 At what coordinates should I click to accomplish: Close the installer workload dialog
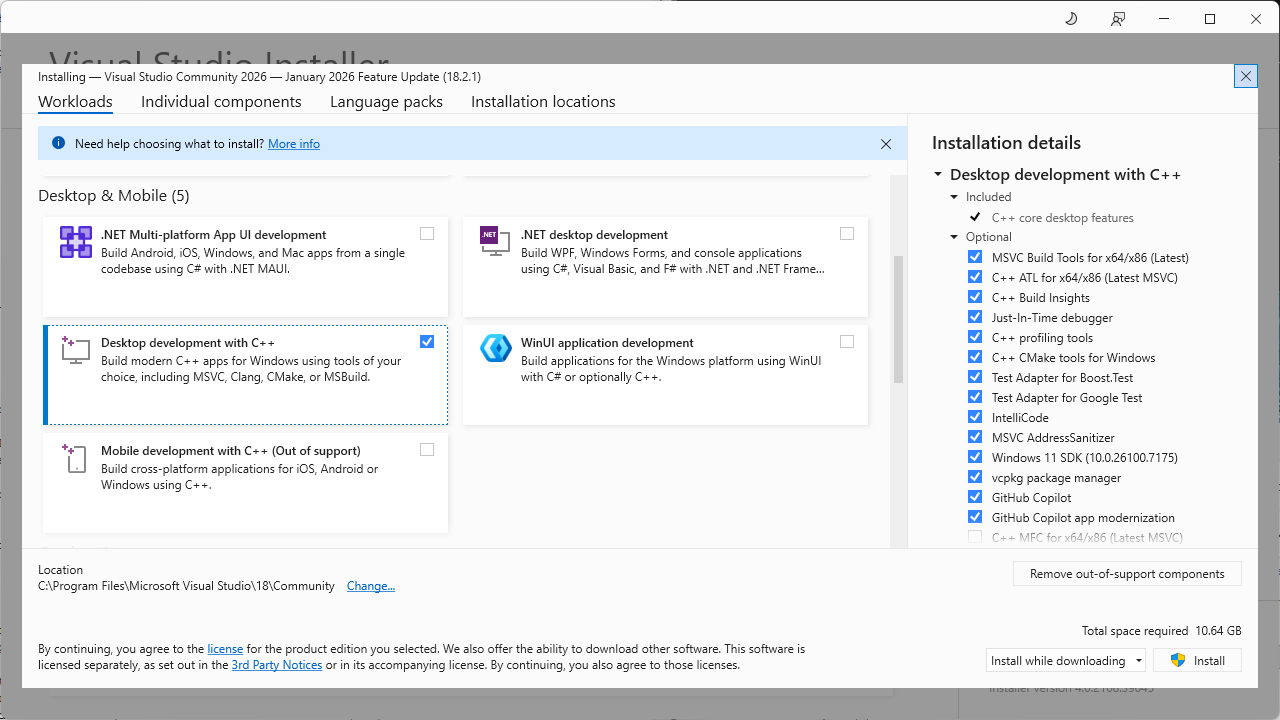pyautogui.click(x=1245, y=76)
